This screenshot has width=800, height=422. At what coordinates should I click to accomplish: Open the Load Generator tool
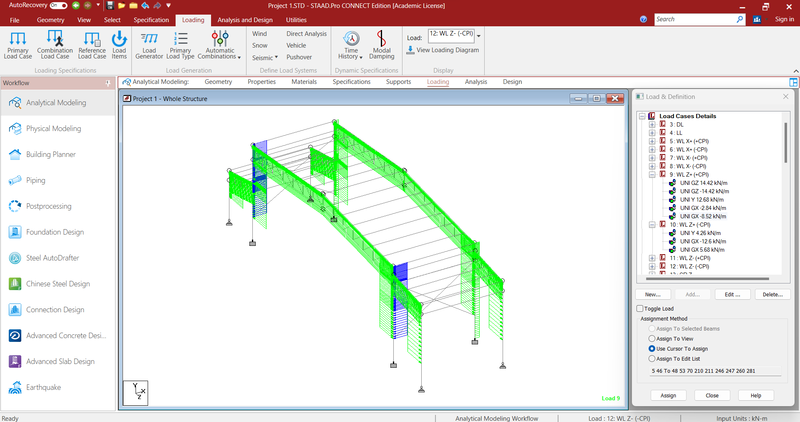(149, 45)
